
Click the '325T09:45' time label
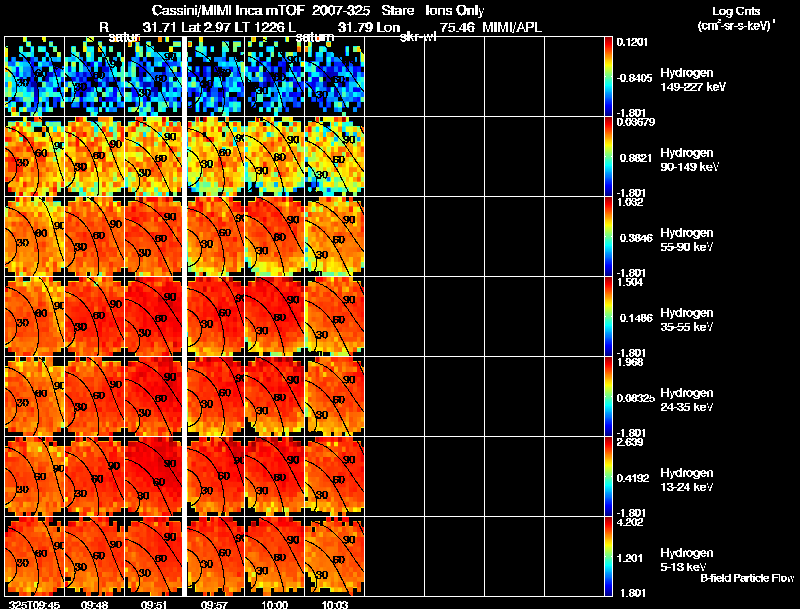[34, 605]
